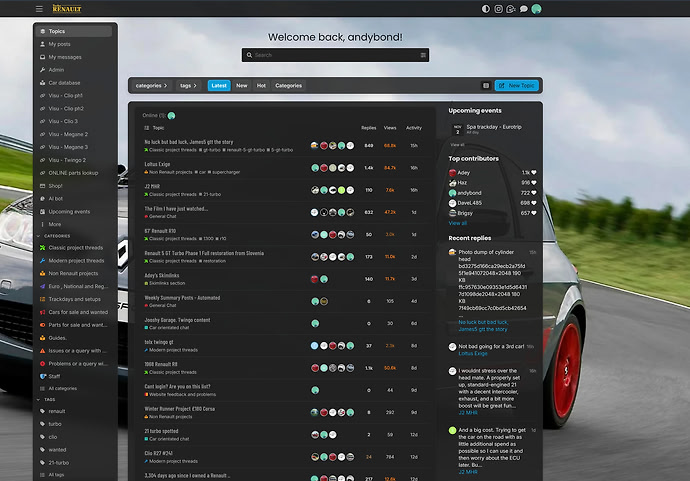Open Classic project threads category
The height and width of the screenshot is (481, 690).
point(74,248)
